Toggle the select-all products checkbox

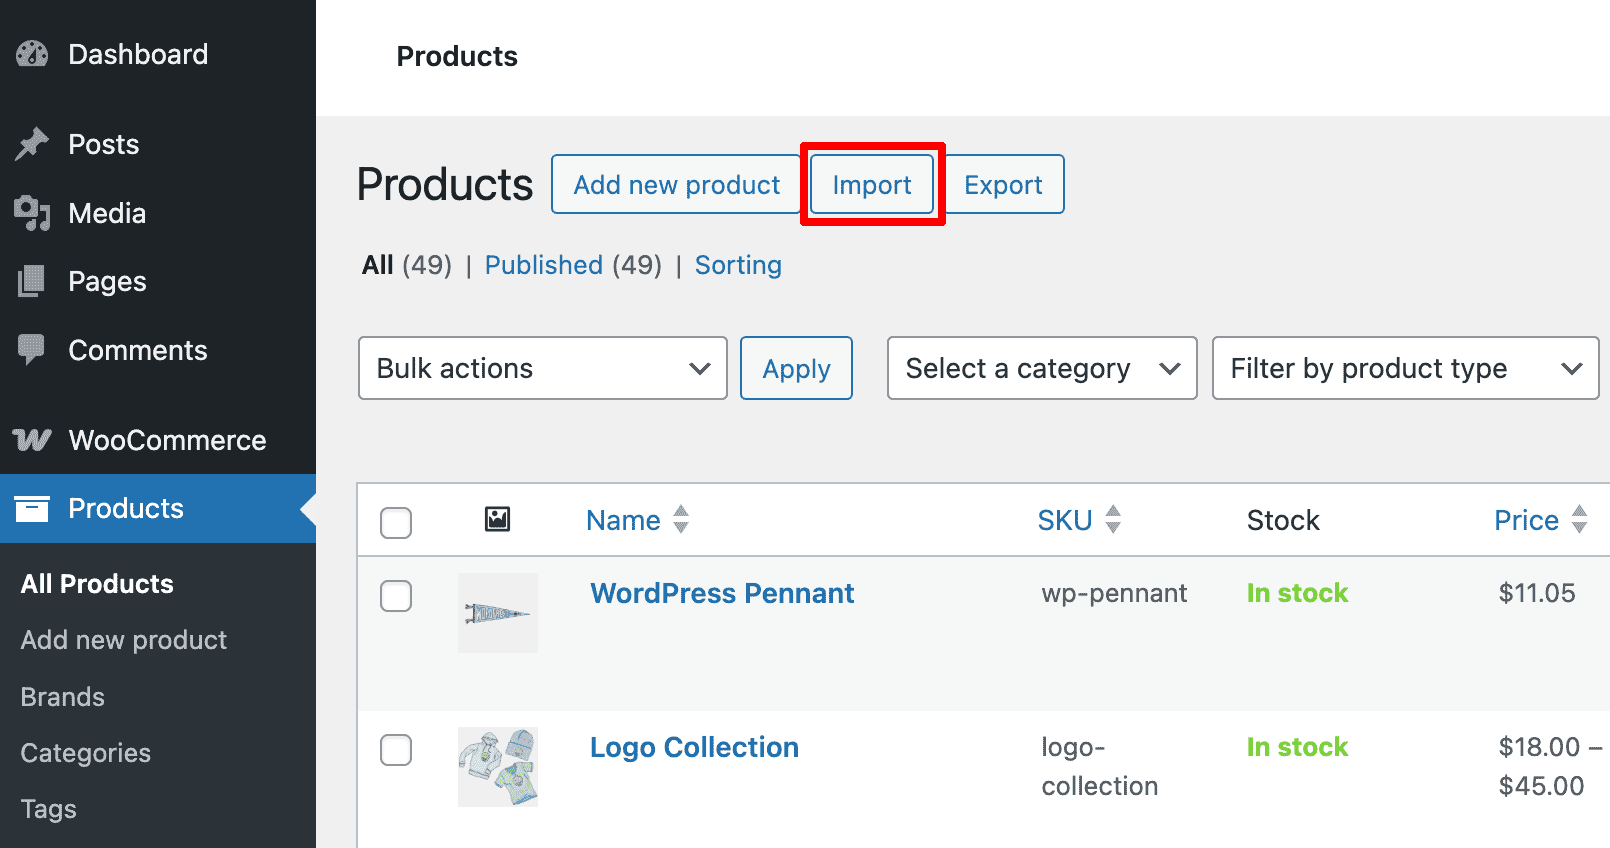click(x=396, y=522)
